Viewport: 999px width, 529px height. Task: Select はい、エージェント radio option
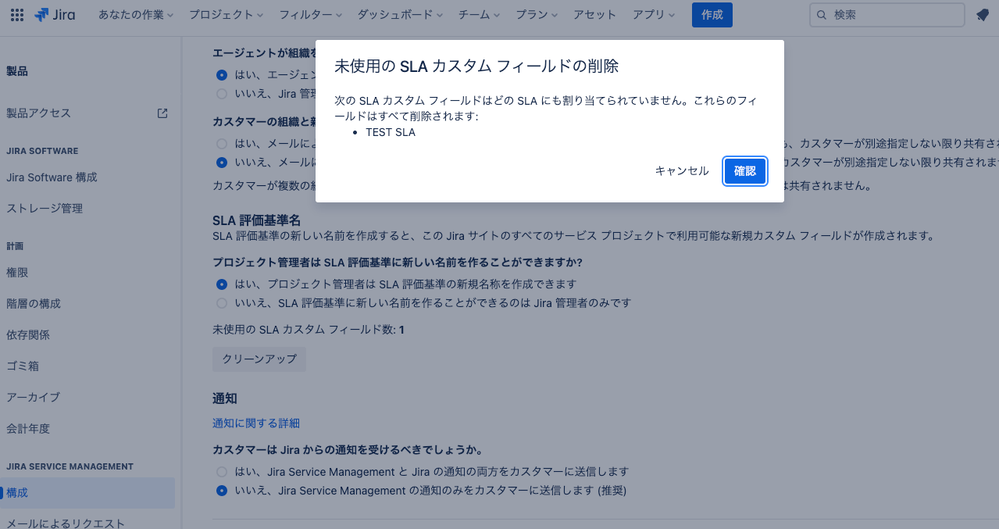point(222,75)
